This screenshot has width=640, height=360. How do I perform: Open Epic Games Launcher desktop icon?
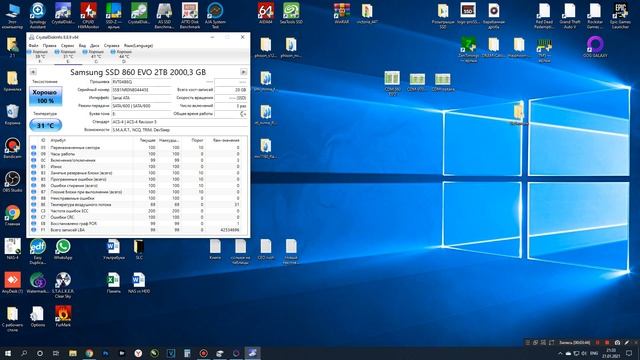pyautogui.click(x=620, y=16)
